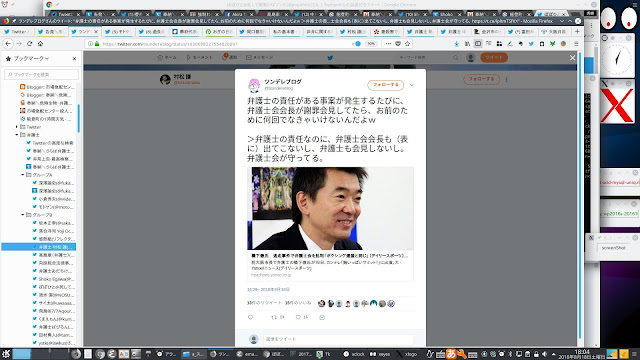Follow the profile behind the dialog
Screen dimensions: 640x360
(481, 79)
